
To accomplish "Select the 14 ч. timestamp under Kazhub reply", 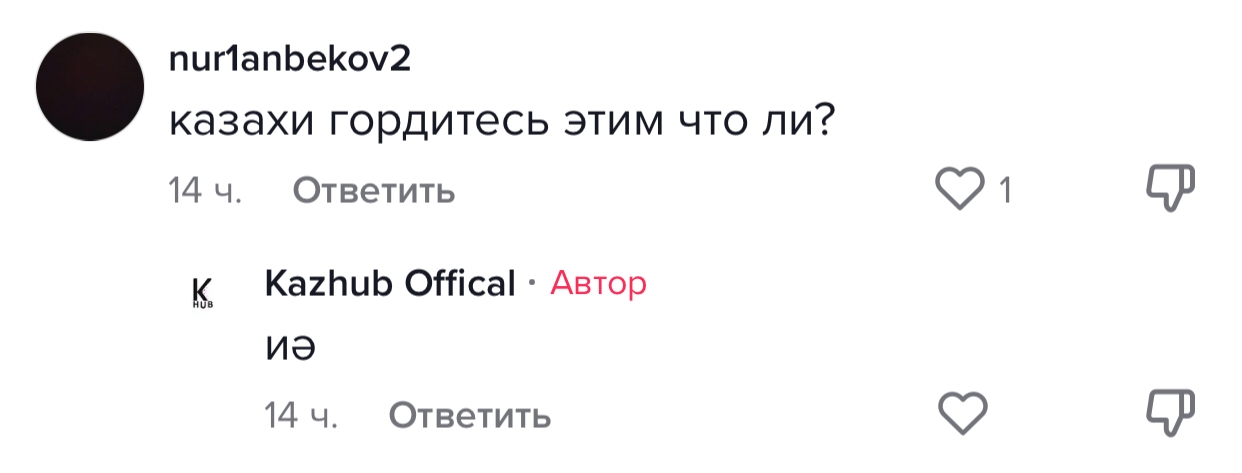I will [x=301, y=414].
